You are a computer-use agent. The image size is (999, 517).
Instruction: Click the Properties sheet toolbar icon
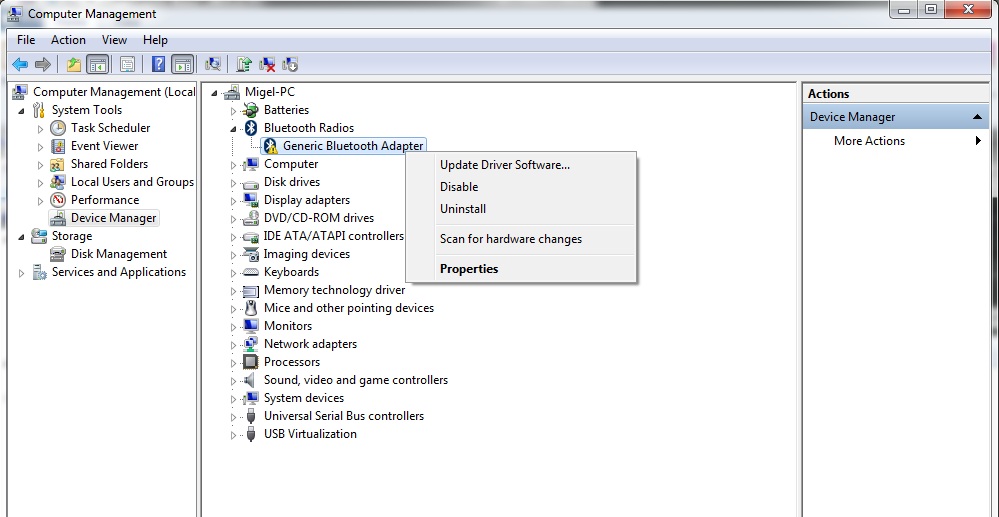(x=127, y=64)
